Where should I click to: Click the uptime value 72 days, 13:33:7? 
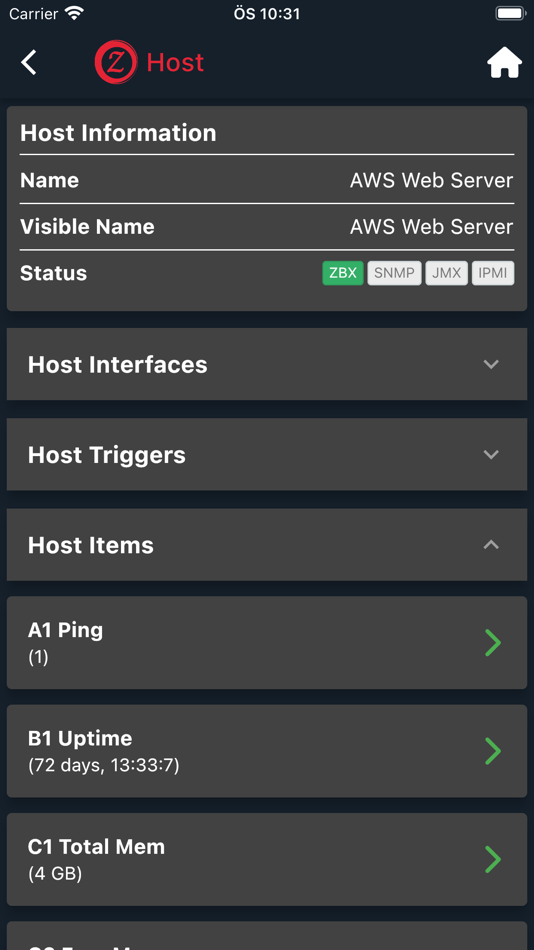point(104,766)
